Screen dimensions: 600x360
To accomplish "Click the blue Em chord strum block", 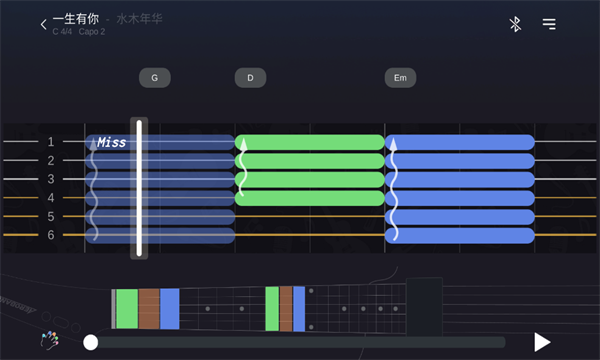I will tap(460, 189).
